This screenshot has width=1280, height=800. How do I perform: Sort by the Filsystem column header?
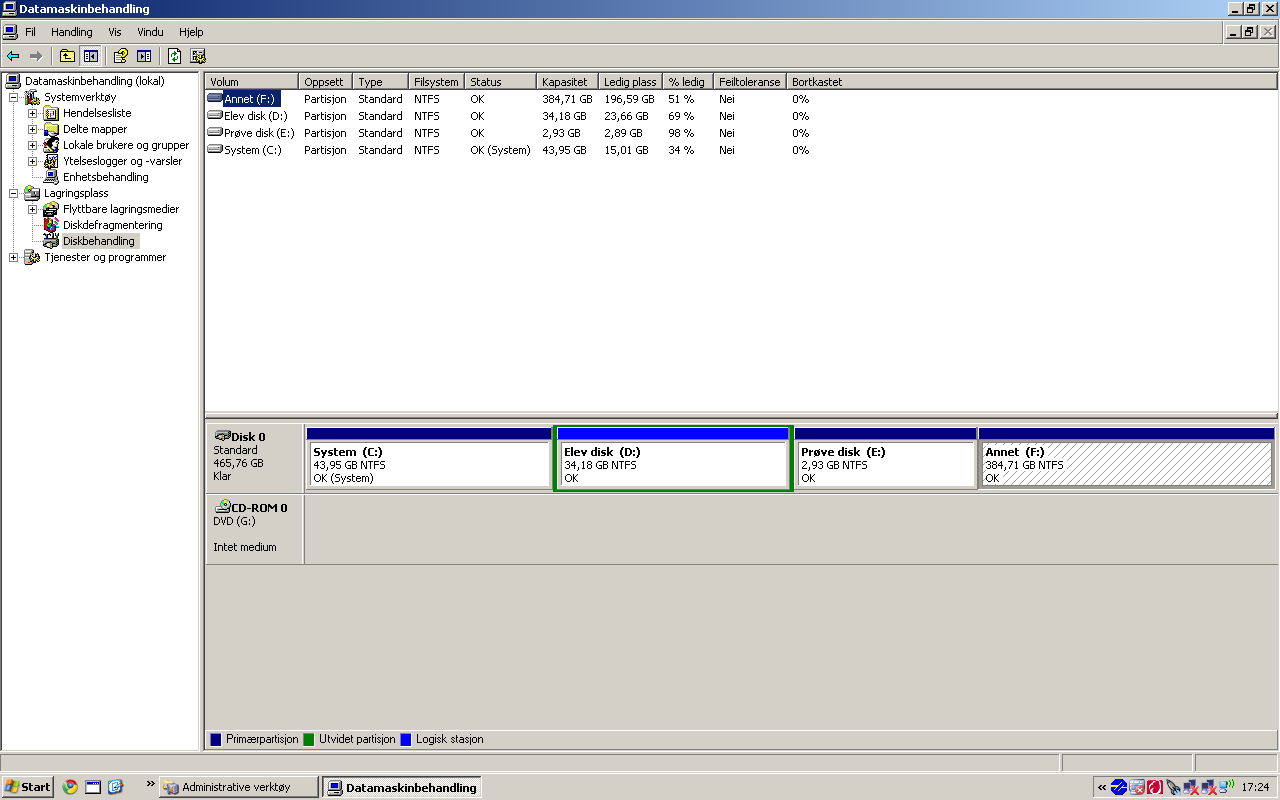437,82
